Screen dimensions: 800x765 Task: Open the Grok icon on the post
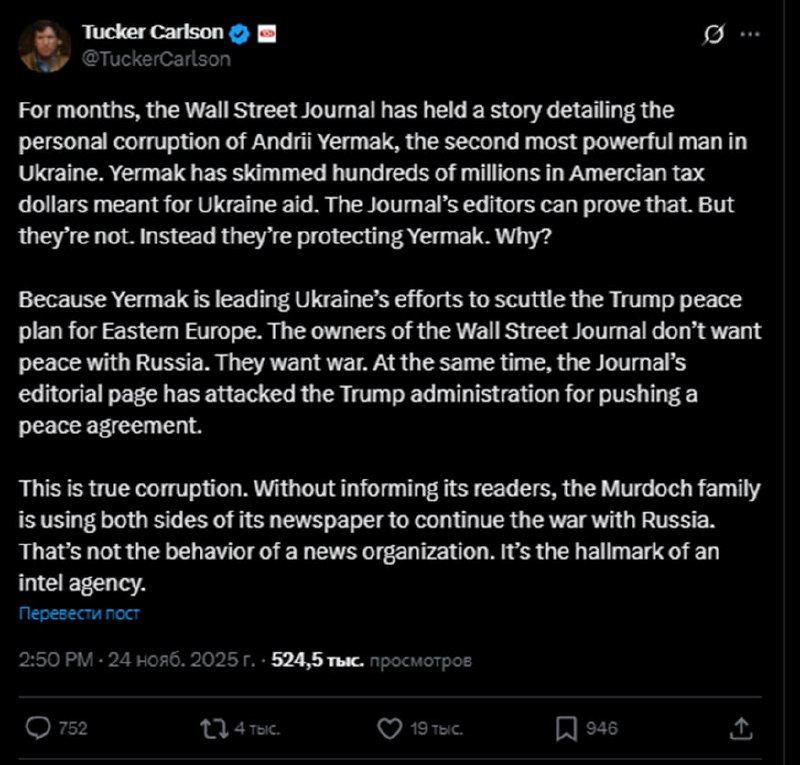pyautogui.click(x=714, y=34)
